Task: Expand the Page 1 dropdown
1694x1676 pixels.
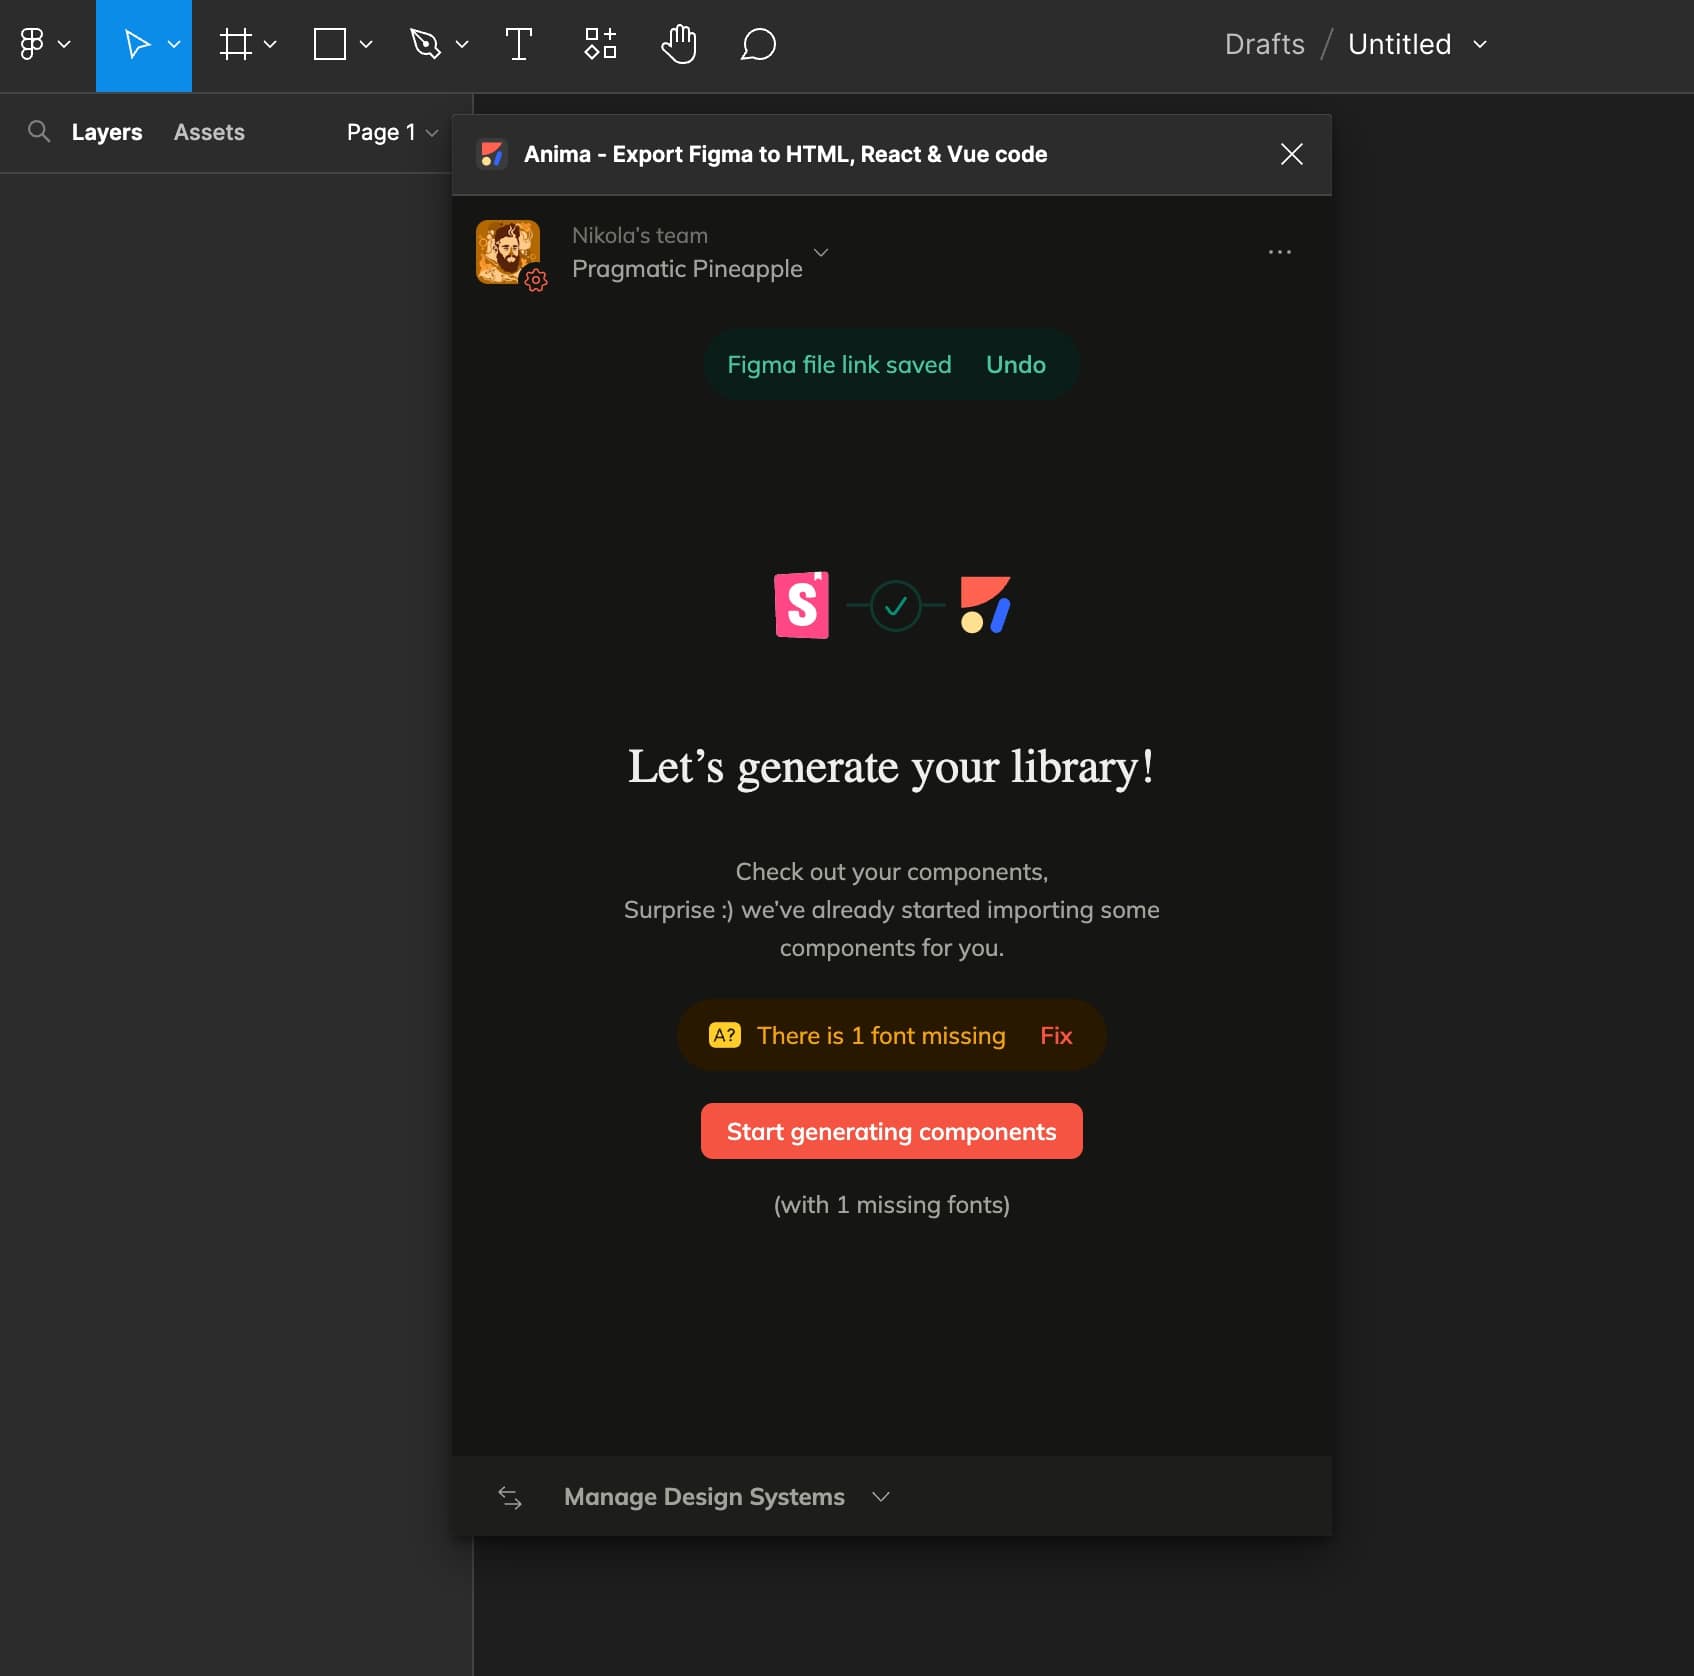Action: [392, 132]
